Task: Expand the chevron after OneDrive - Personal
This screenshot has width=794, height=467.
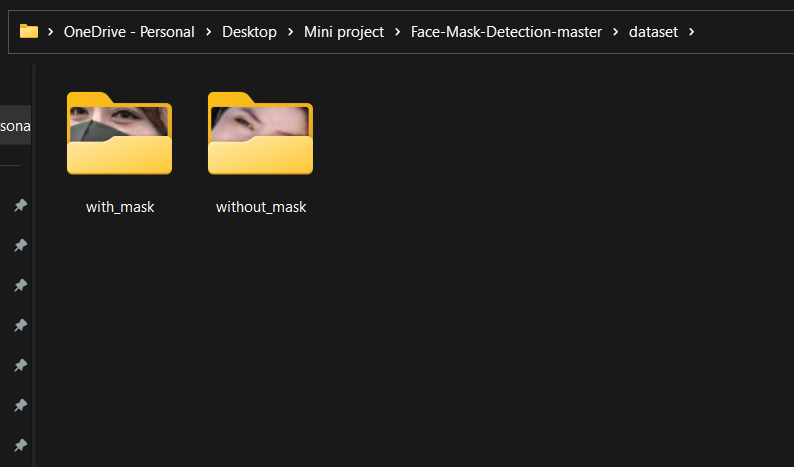Action: 208,32
